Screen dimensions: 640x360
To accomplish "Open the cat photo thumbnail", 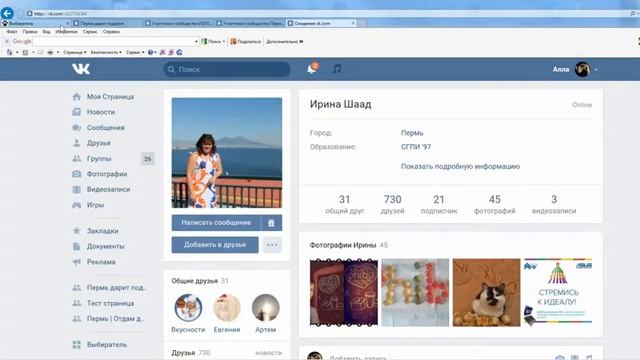I will pos(487,292).
